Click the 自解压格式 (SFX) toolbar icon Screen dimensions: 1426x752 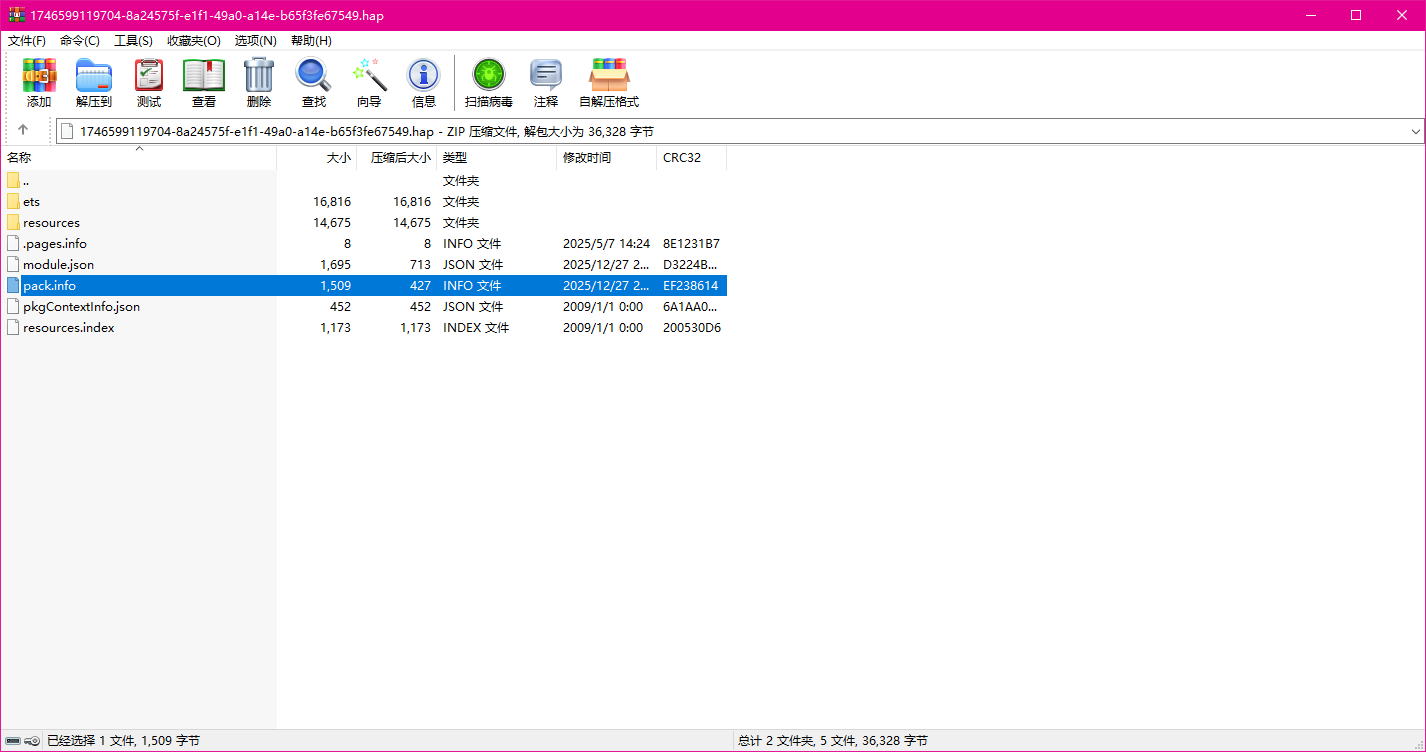click(x=609, y=75)
